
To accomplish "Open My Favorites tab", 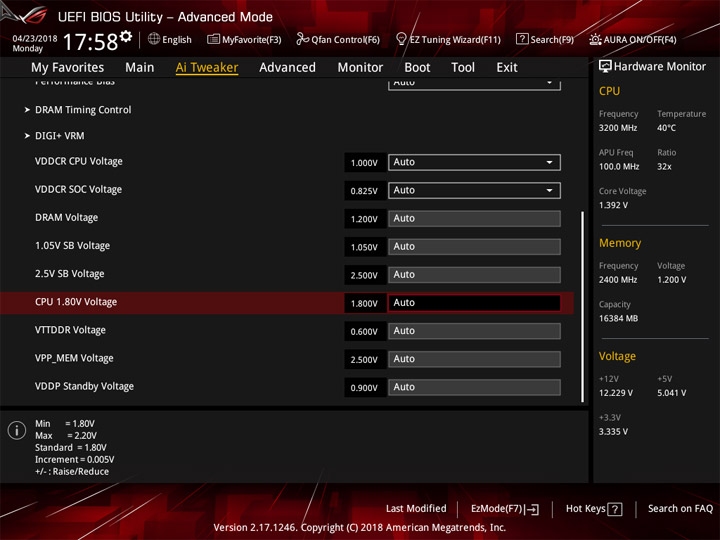I will click(68, 68).
